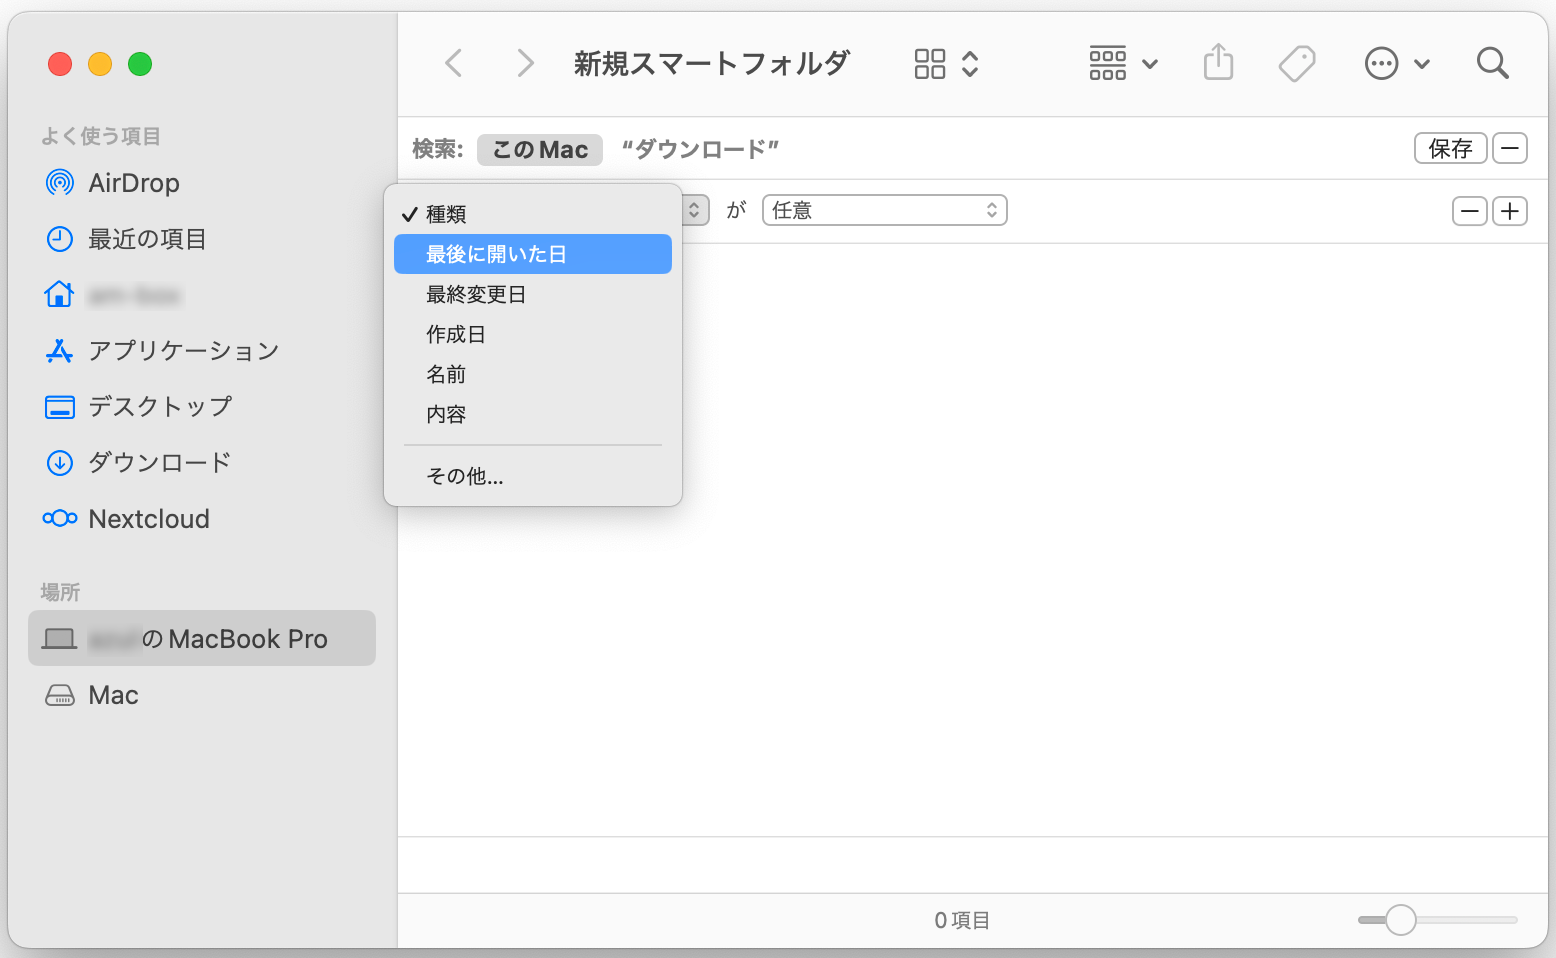The height and width of the screenshot is (958, 1556).
Task: Adjust the icon size slider
Action: pos(1401,920)
